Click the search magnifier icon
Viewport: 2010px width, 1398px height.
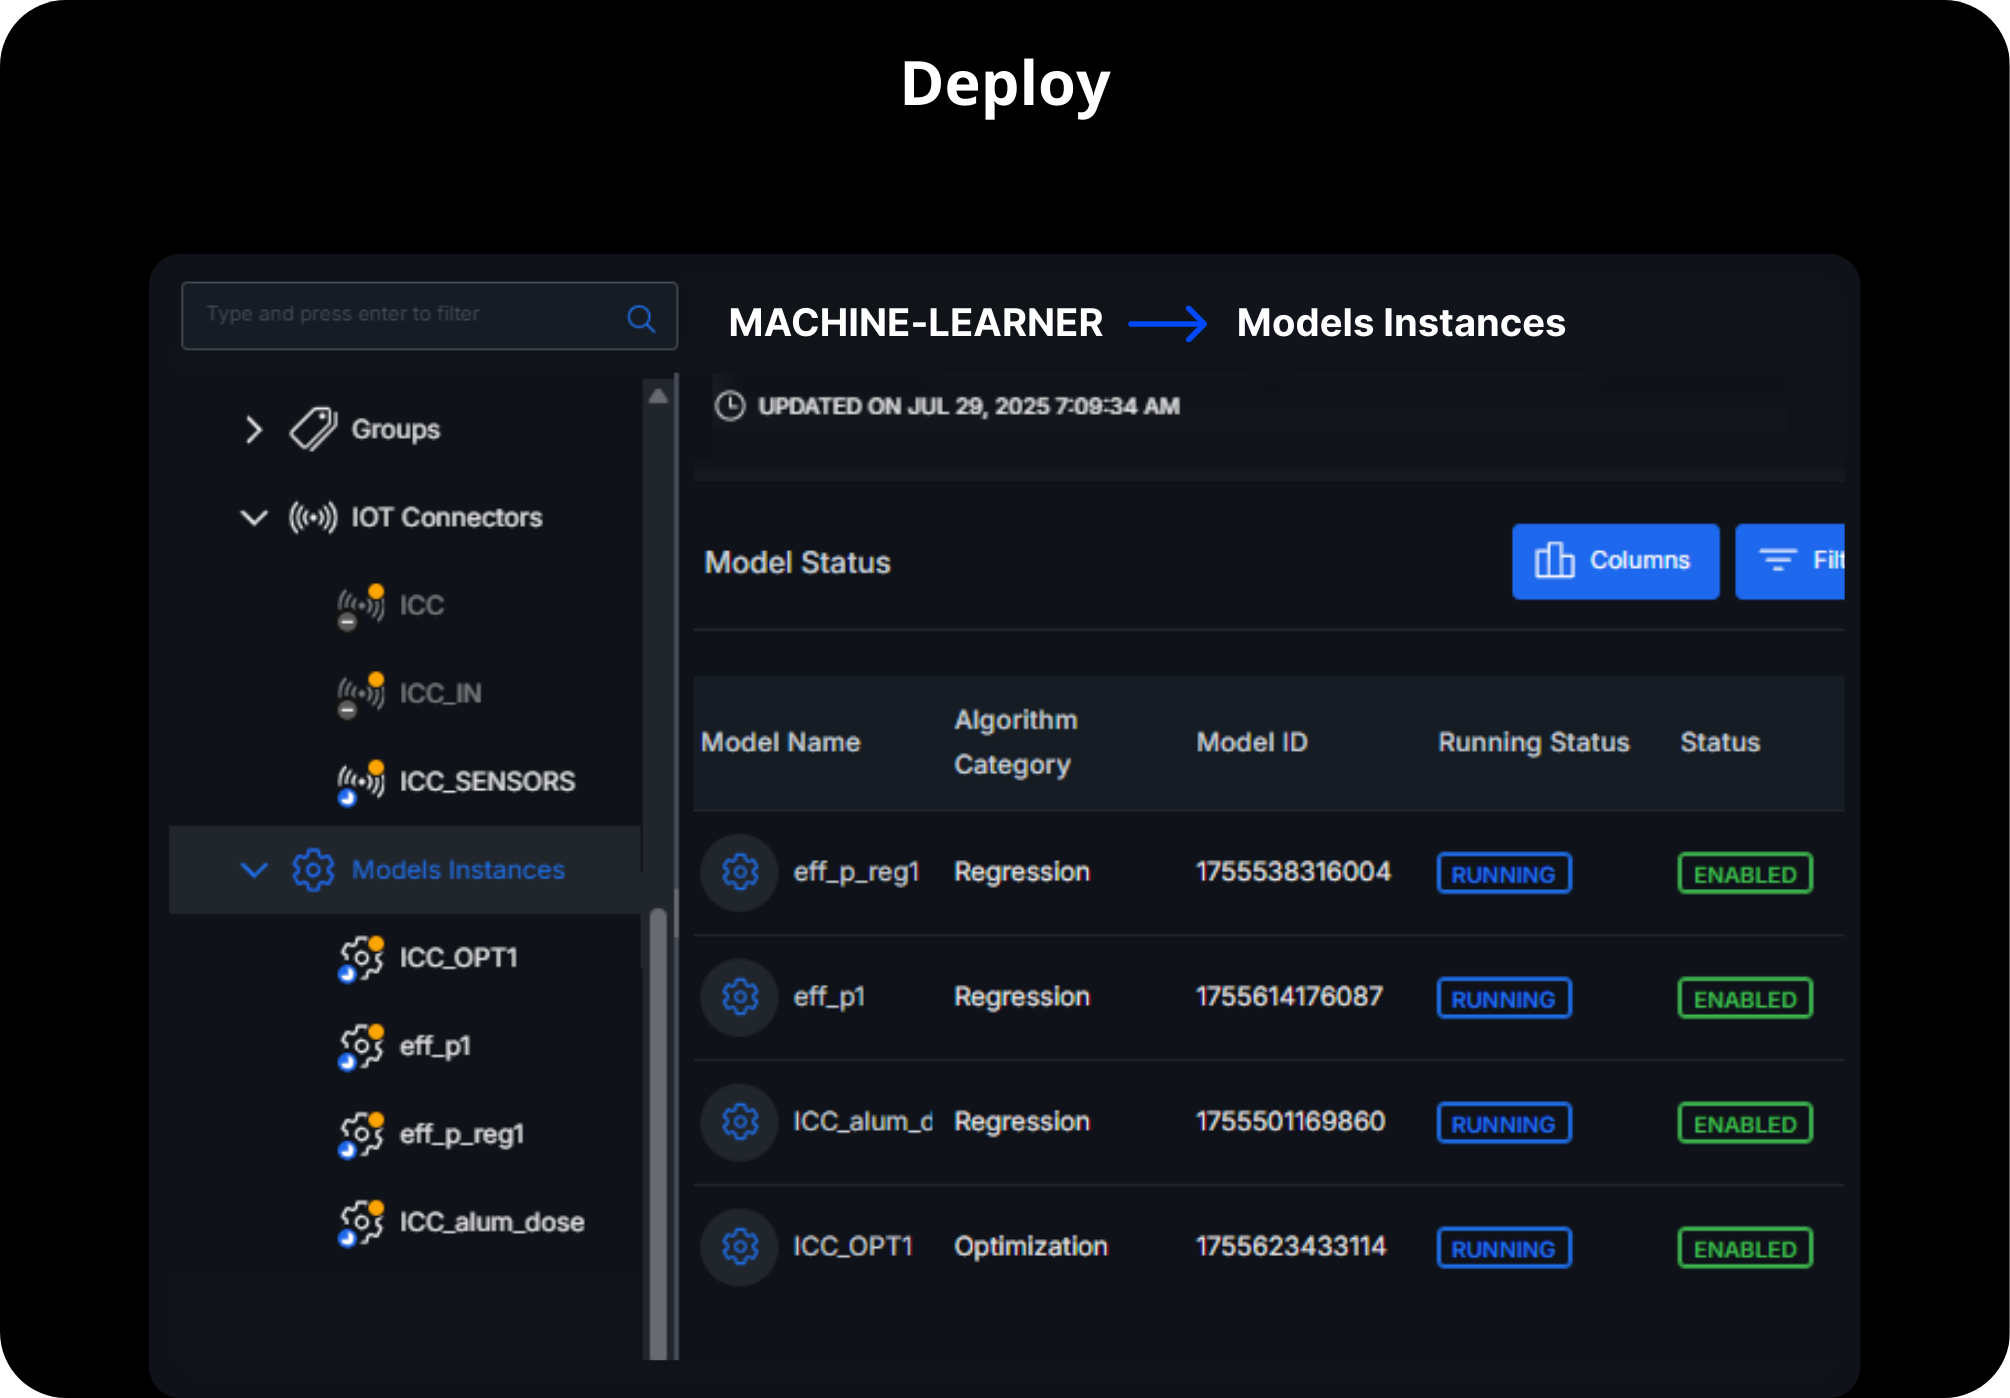641,318
